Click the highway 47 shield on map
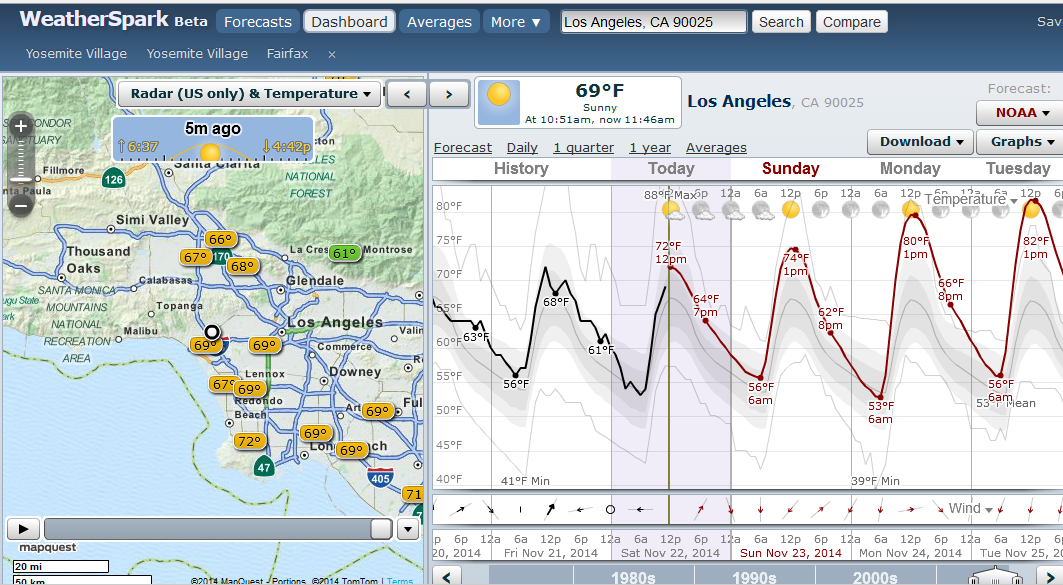The height and width of the screenshot is (585, 1063). (x=264, y=467)
